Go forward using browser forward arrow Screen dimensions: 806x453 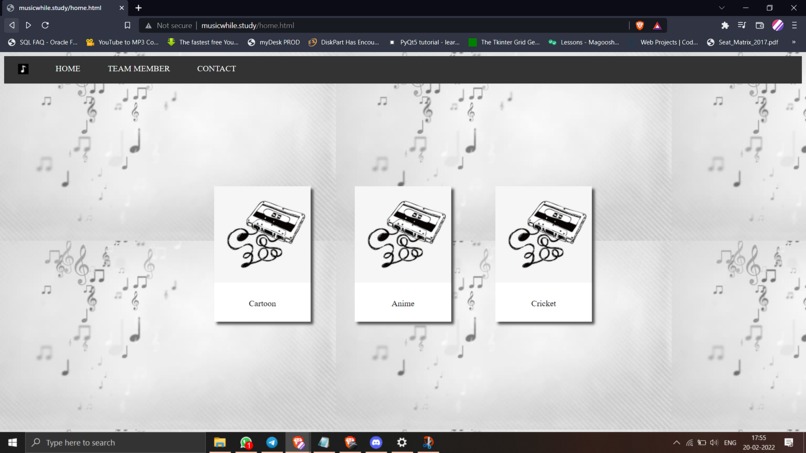point(28,25)
